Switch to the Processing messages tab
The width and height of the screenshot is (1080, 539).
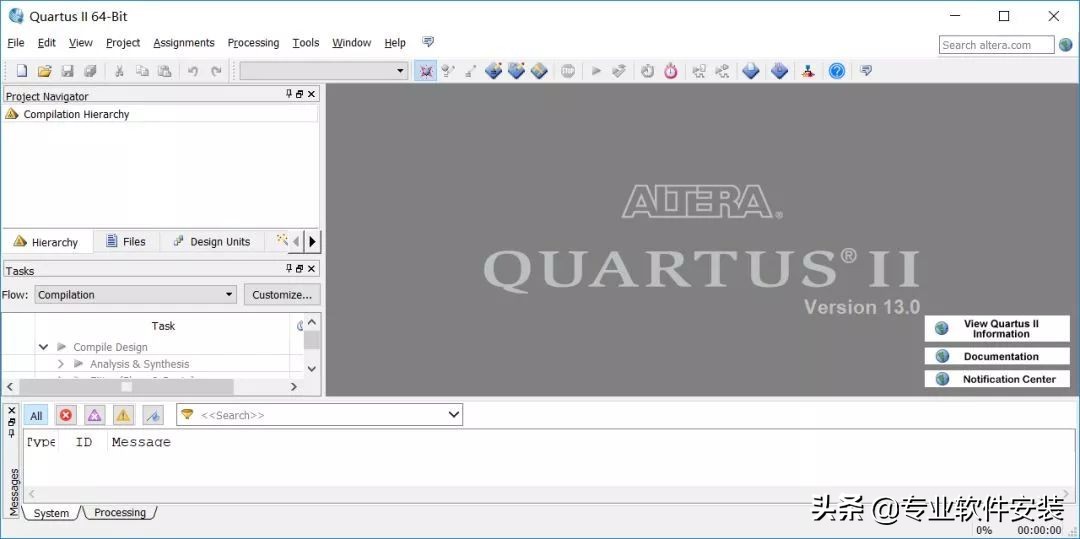click(120, 513)
